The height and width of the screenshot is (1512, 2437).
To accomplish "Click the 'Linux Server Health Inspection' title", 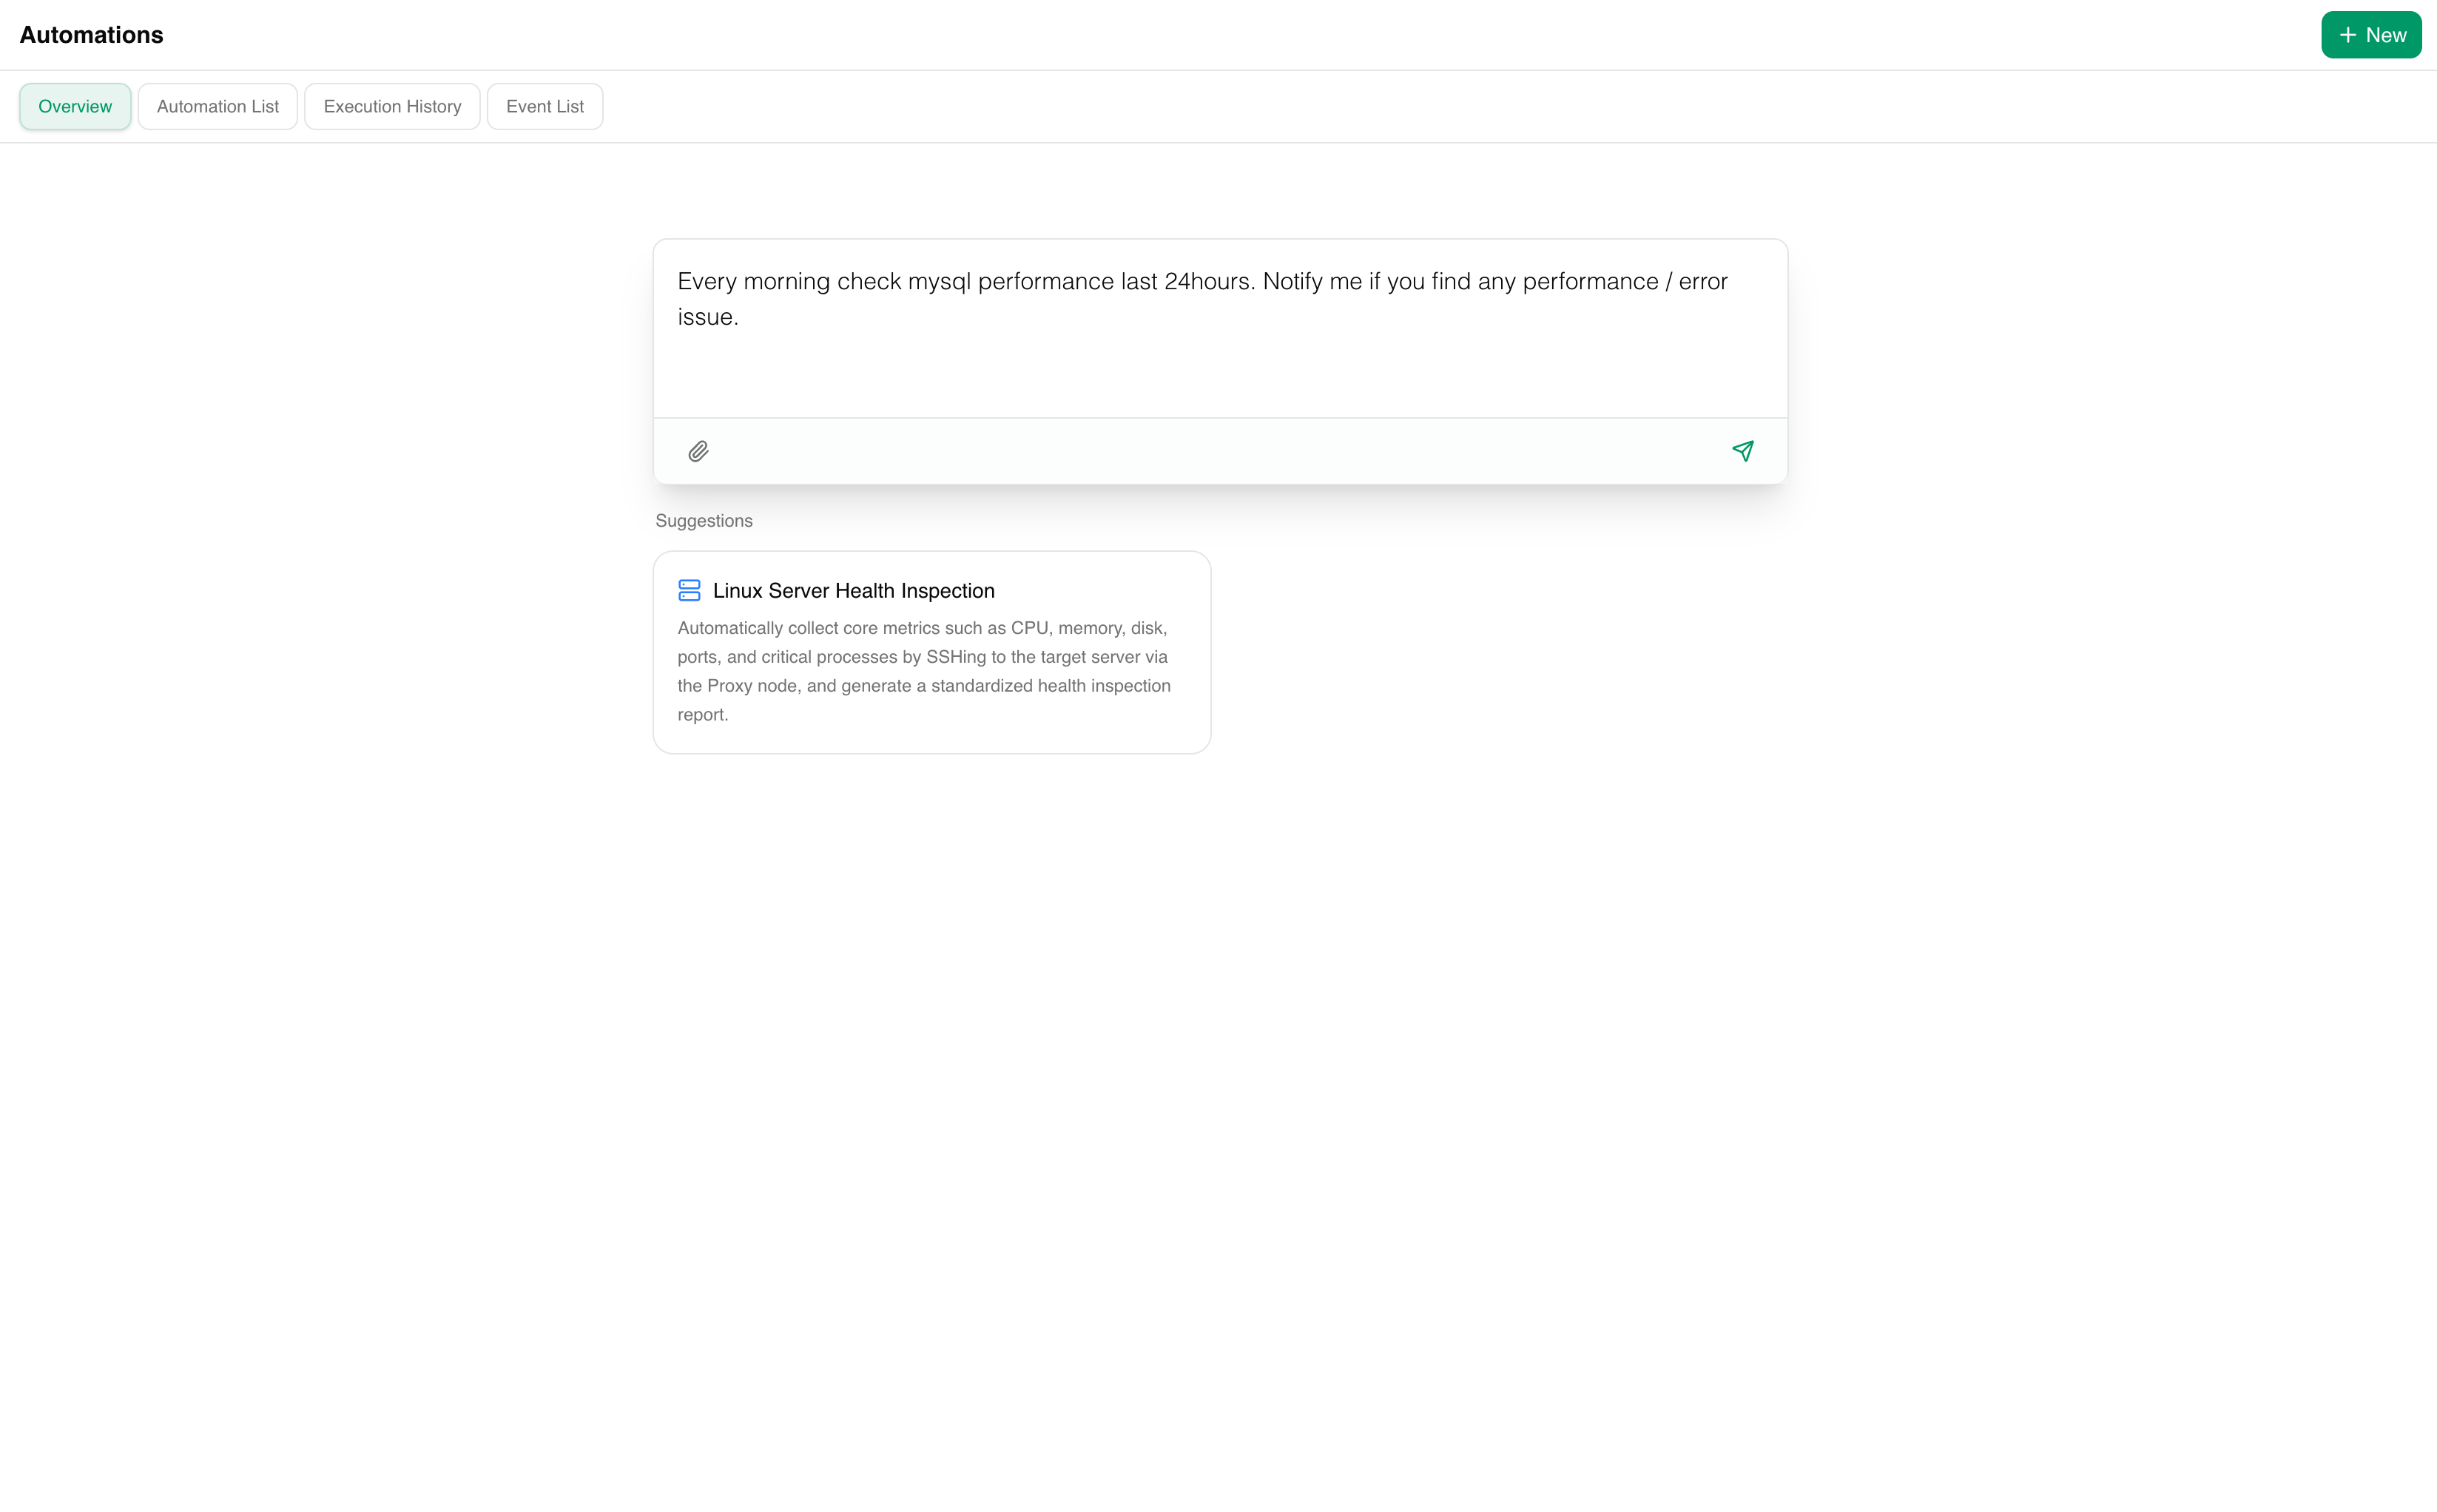I will 853,590.
